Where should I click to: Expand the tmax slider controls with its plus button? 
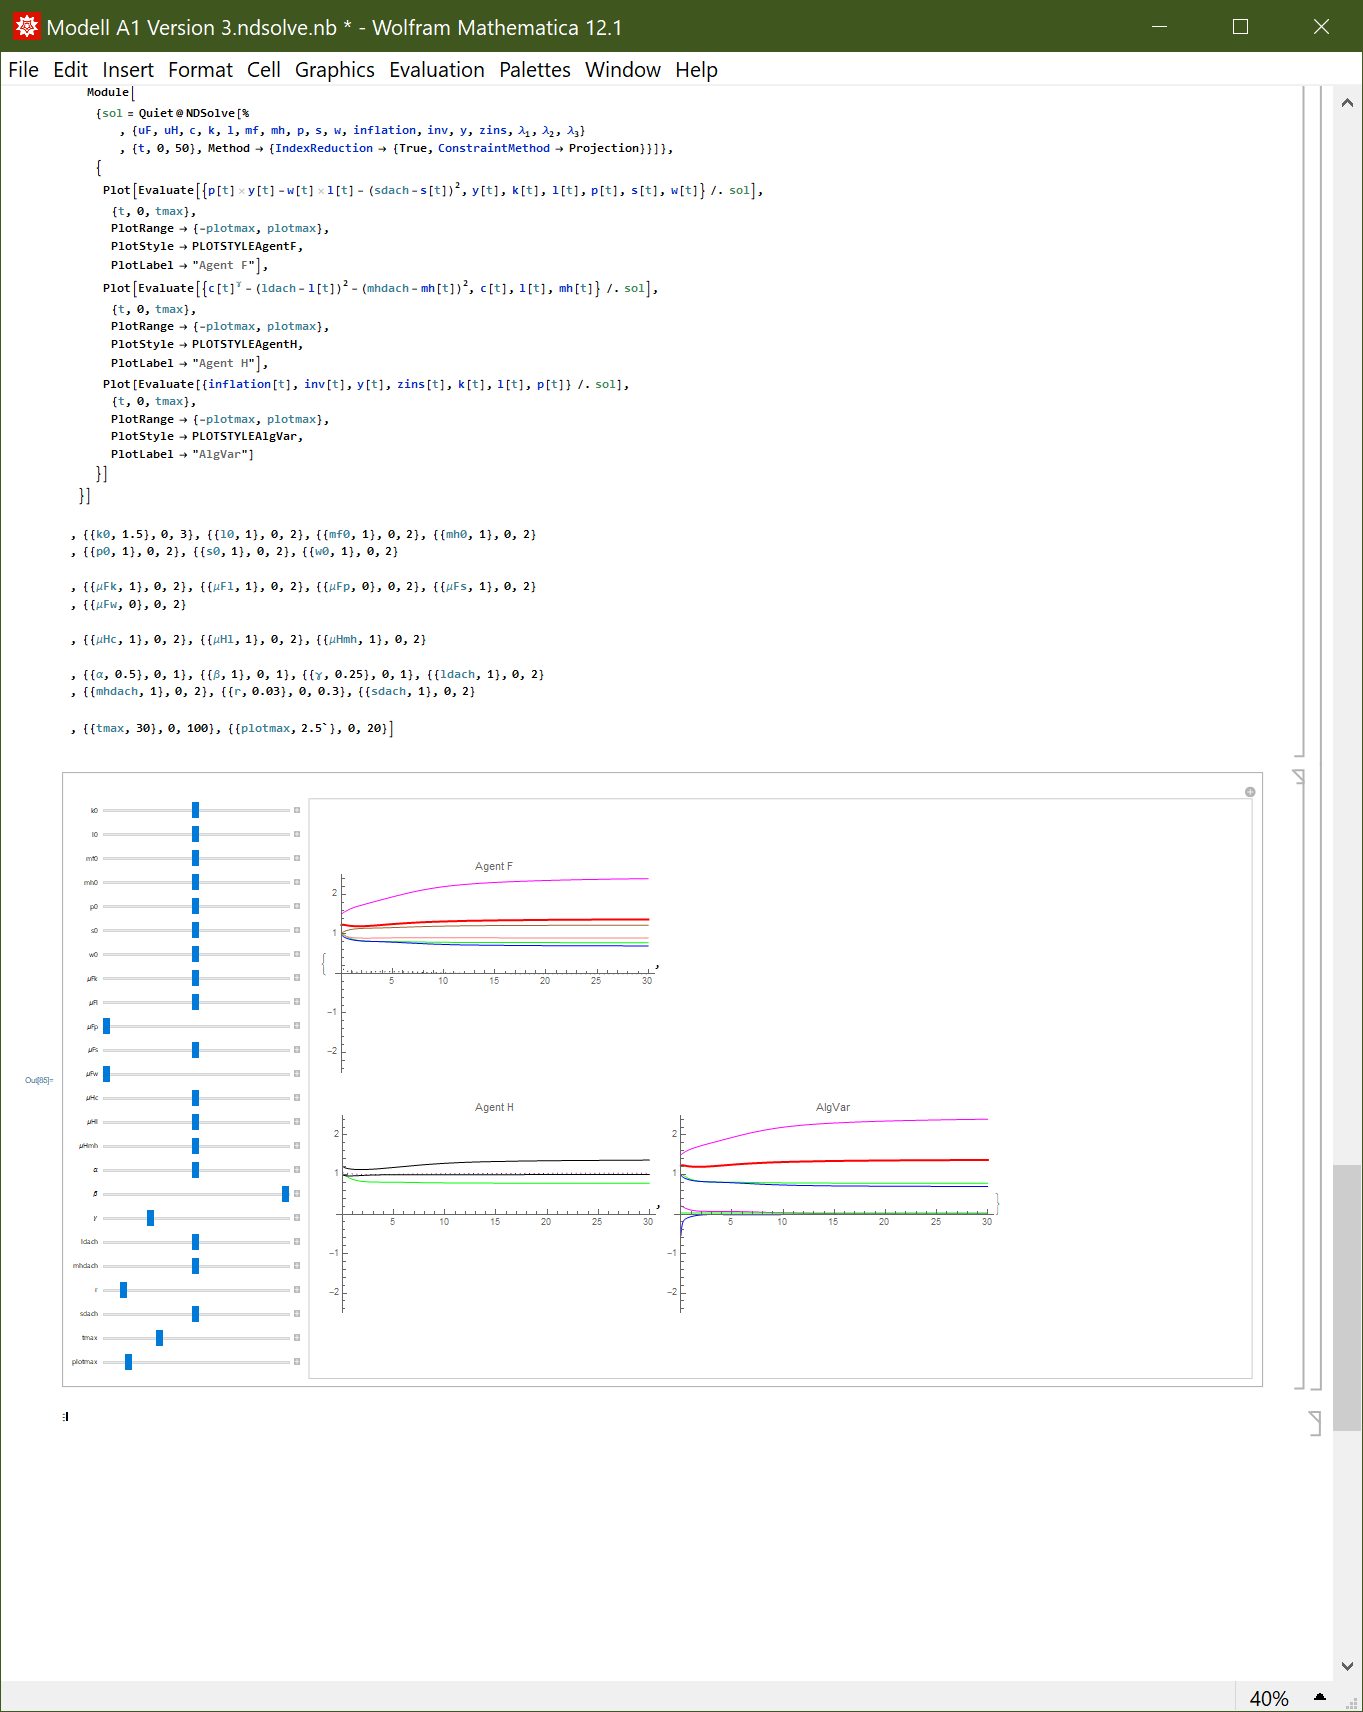[297, 1338]
